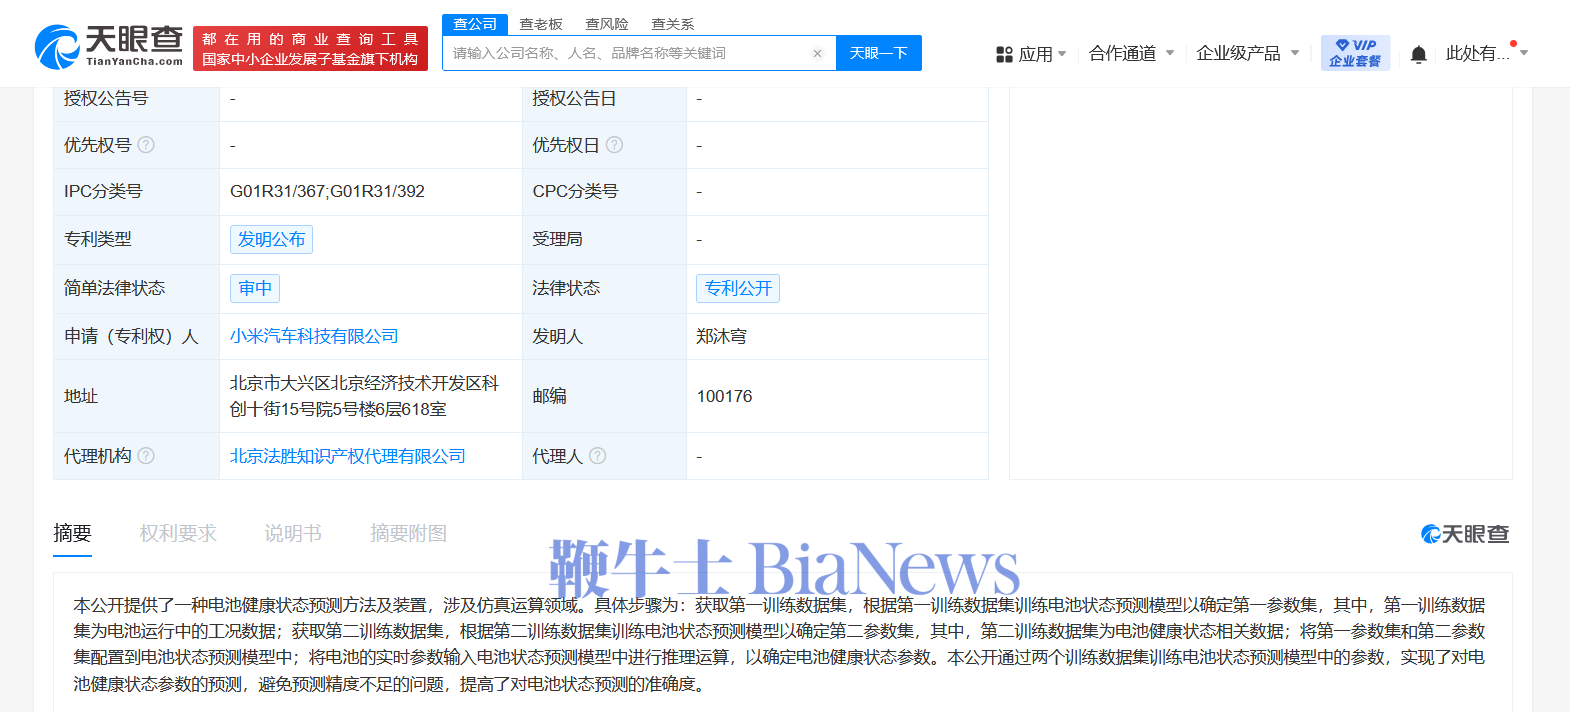Open 小米汽车科技有限公司 company link
This screenshot has width=1570, height=712.
pos(314,337)
